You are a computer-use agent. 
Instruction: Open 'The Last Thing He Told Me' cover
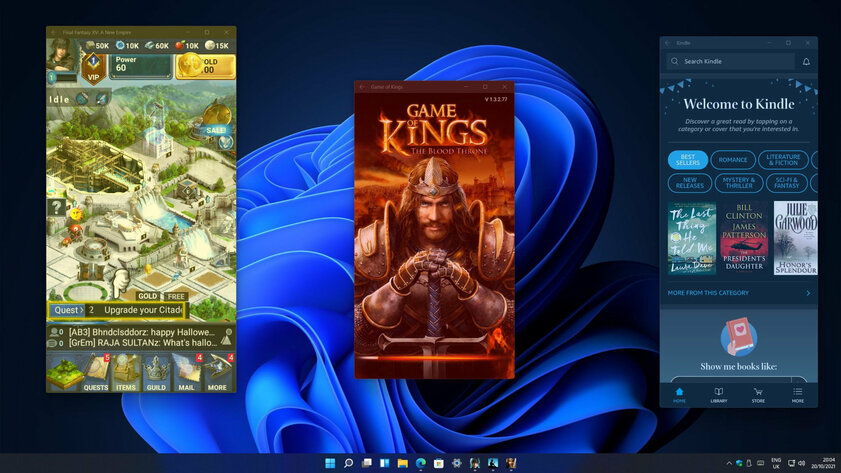click(692, 239)
